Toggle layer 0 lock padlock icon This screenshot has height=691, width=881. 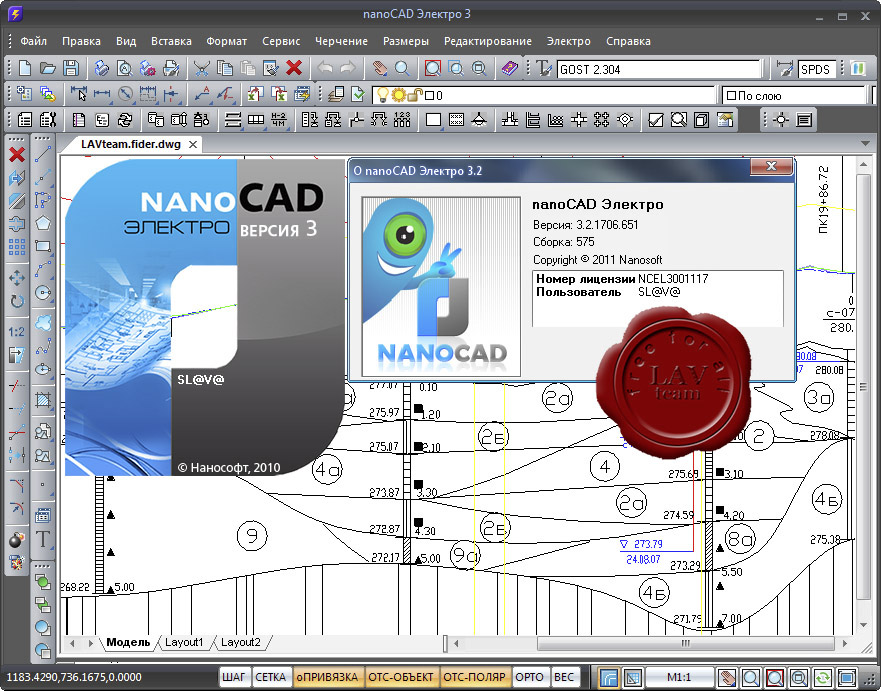(414, 95)
